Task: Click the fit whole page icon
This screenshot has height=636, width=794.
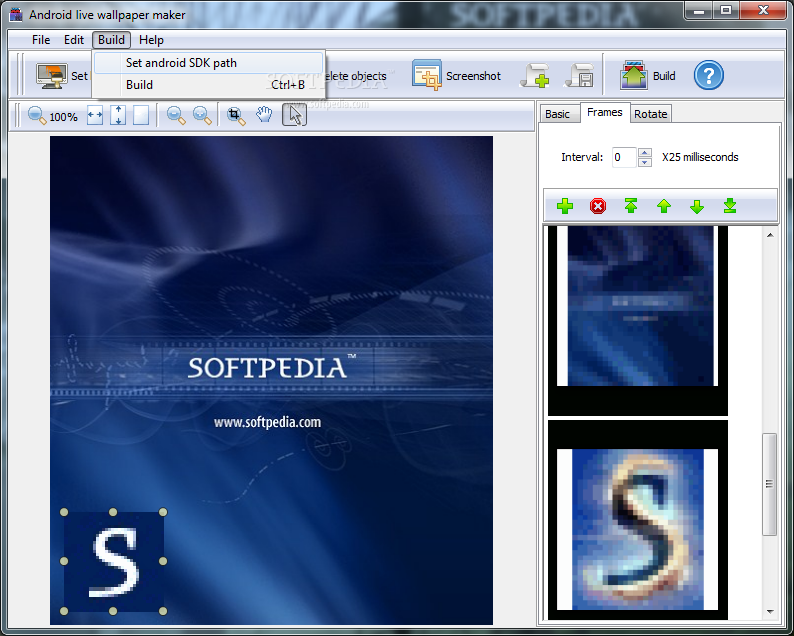Action: coord(141,115)
